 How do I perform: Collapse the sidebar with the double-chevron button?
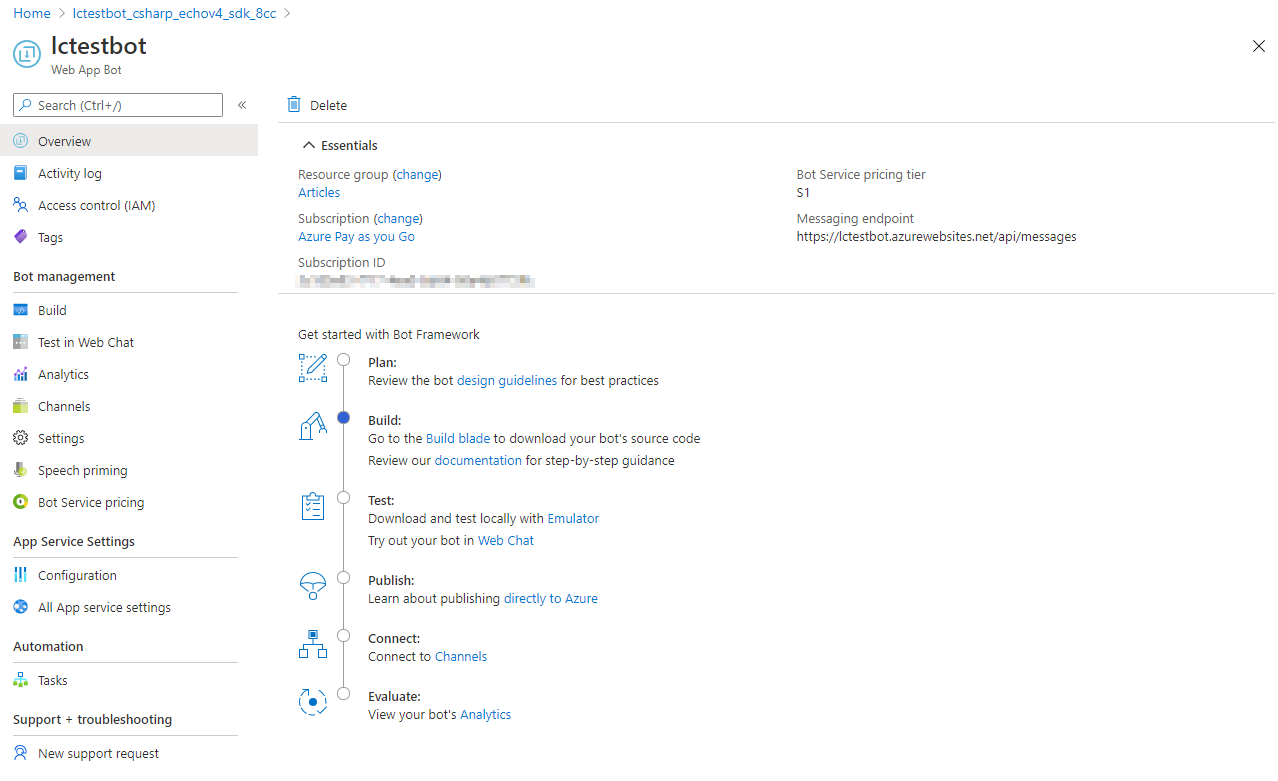(241, 104)
